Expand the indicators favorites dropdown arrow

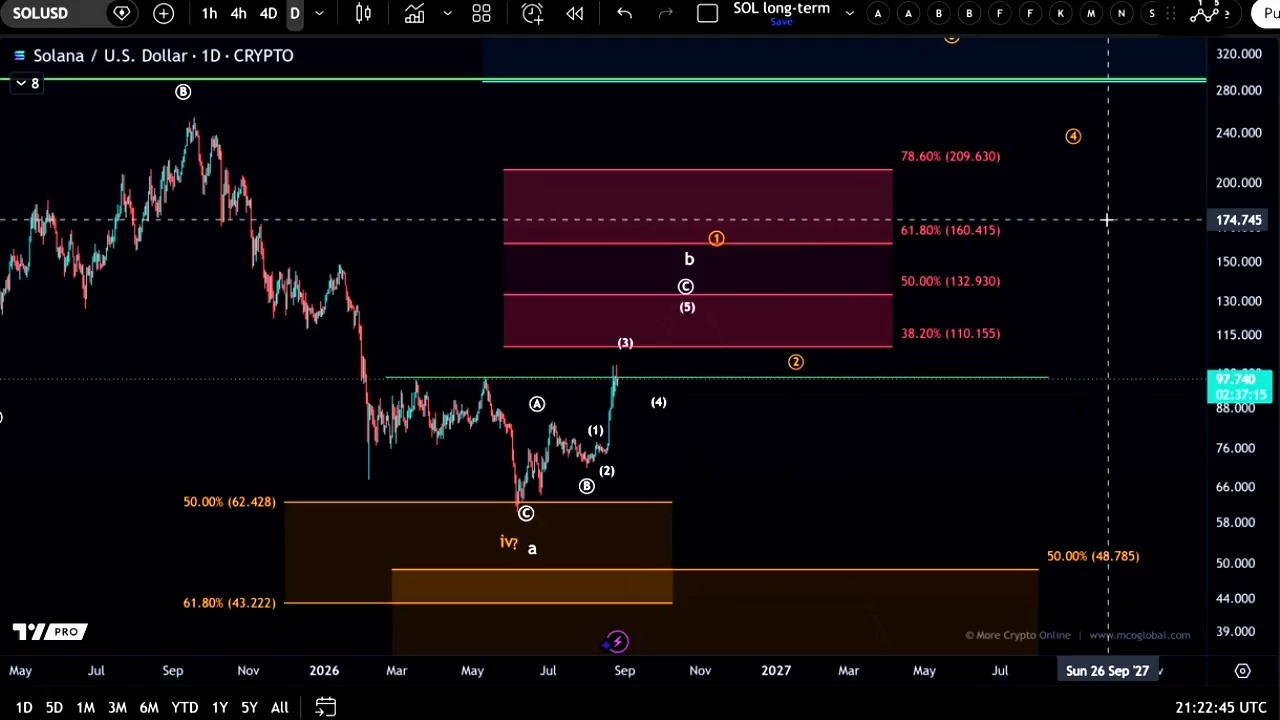[x=447, y=13]
